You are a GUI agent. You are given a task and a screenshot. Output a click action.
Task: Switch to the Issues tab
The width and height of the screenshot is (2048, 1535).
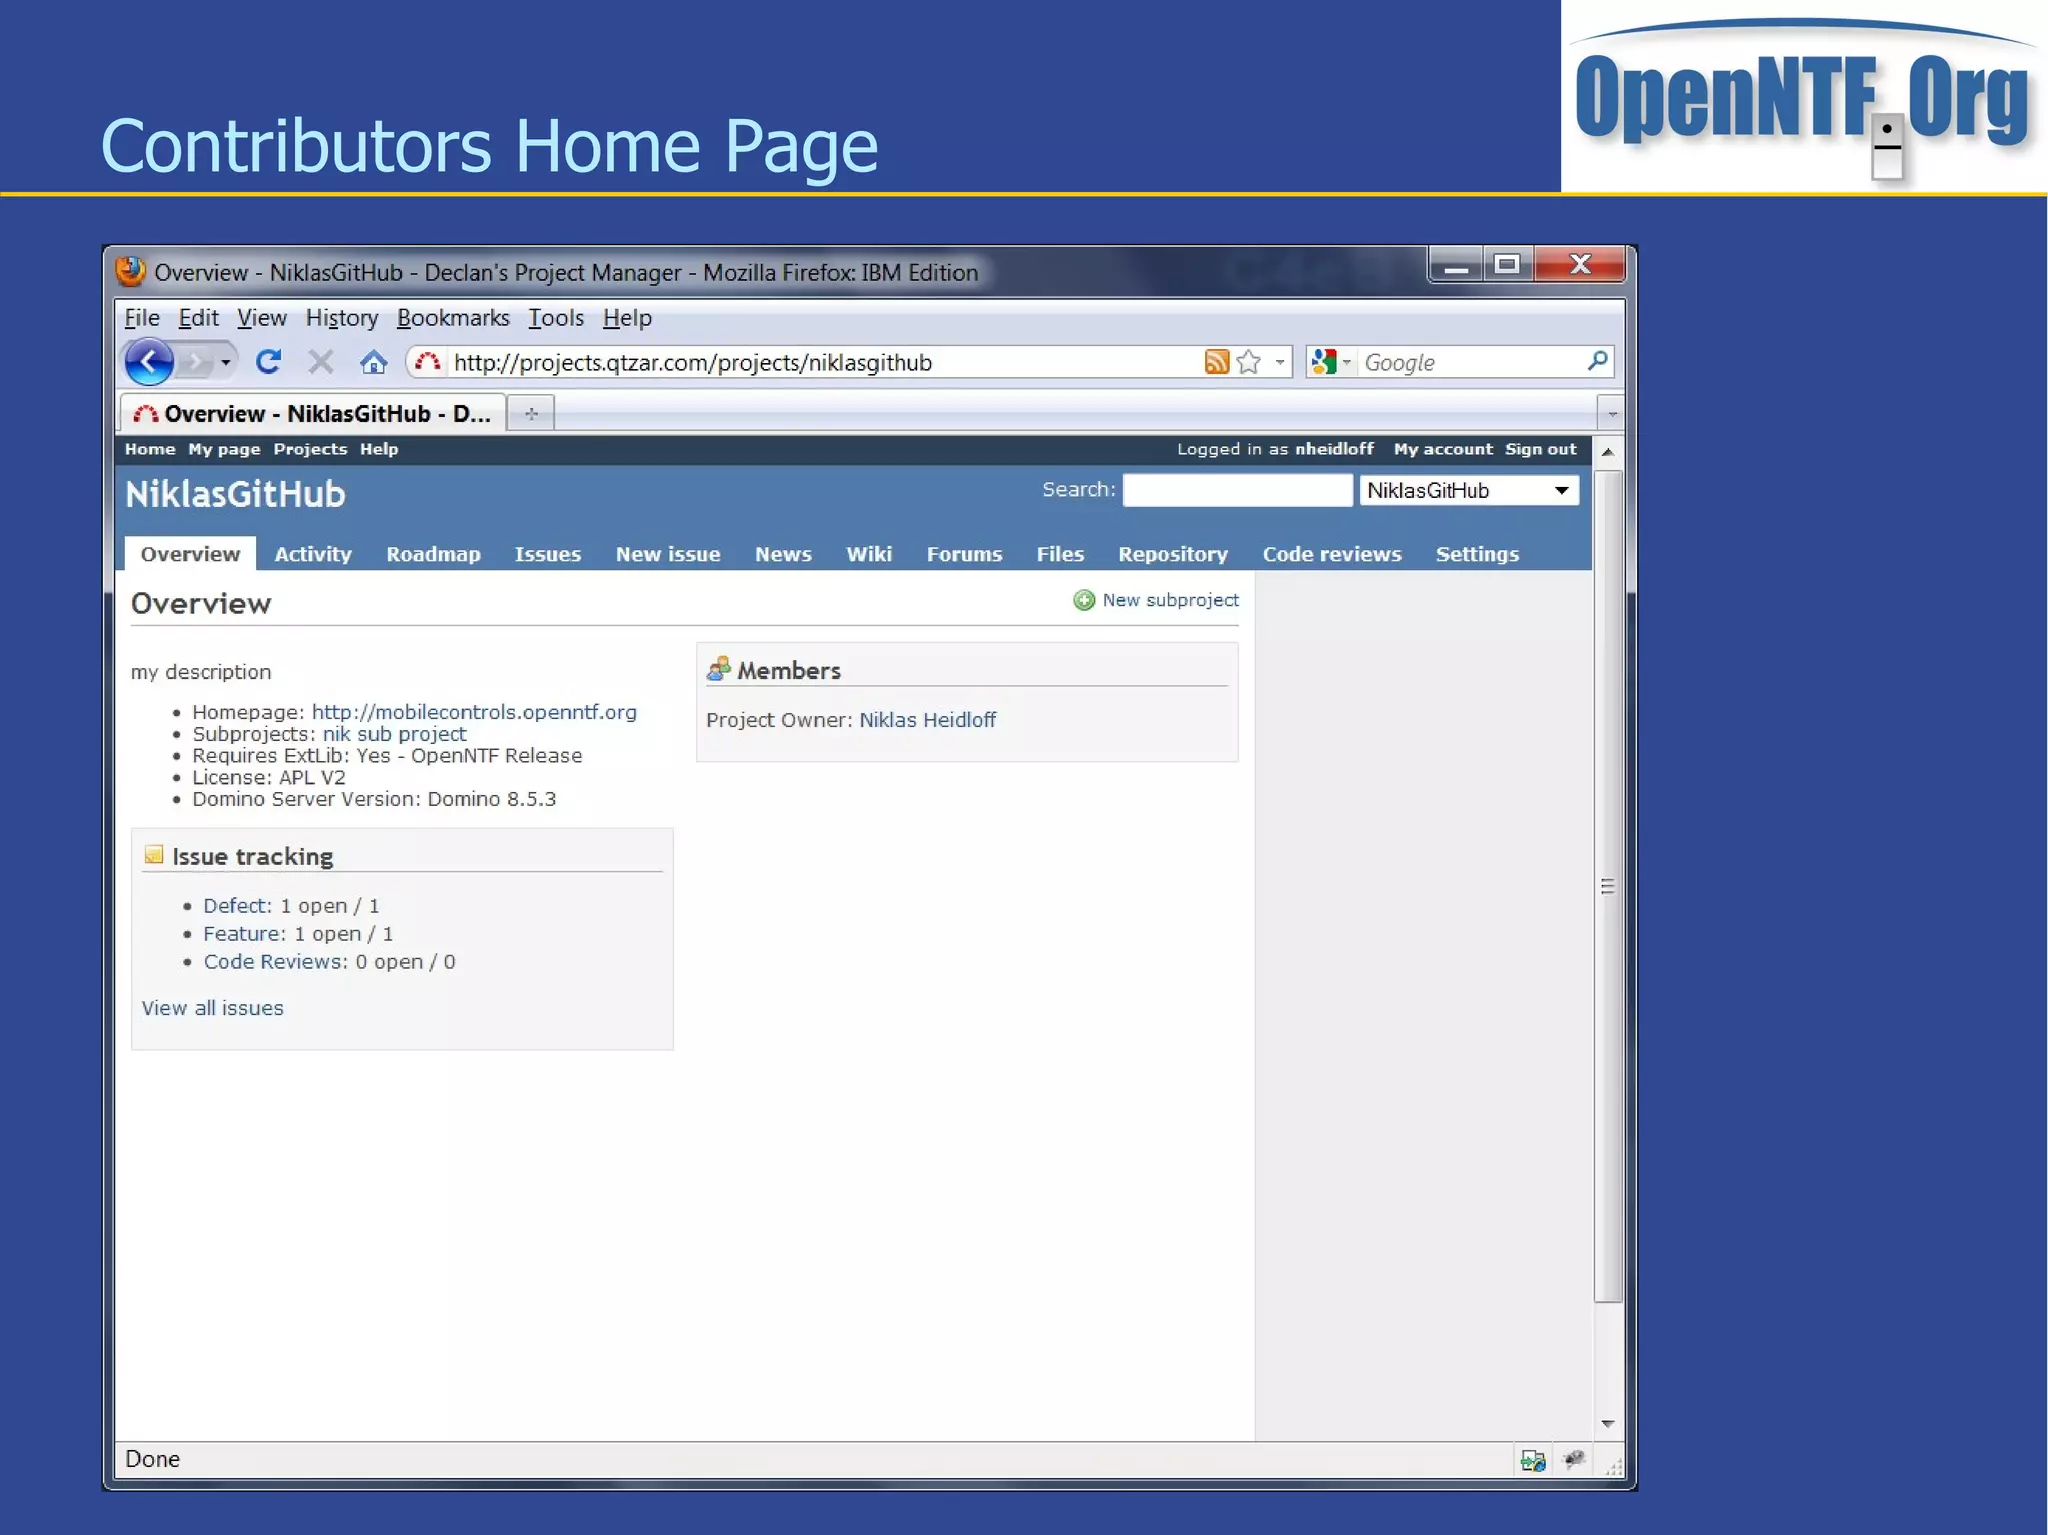pyautogui.click(x=547, y=554)
